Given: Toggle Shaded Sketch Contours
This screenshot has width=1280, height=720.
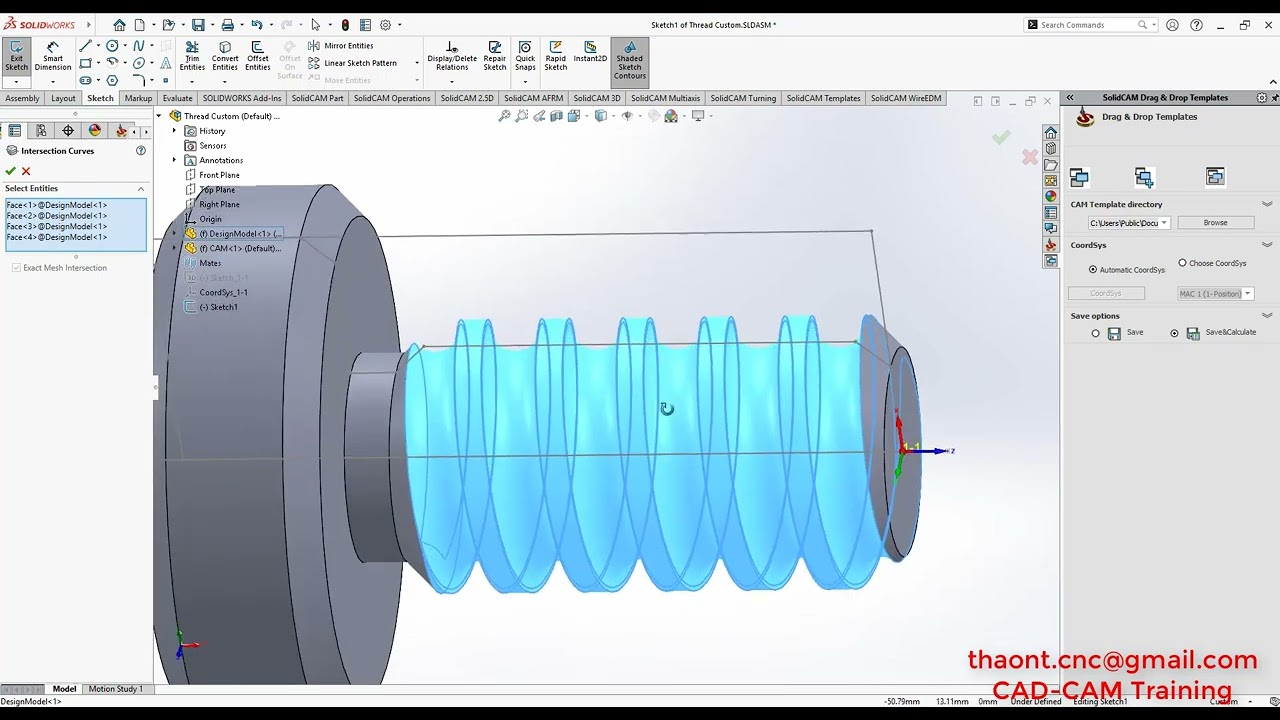Looking at the screenshot, I should pos(630,60).
